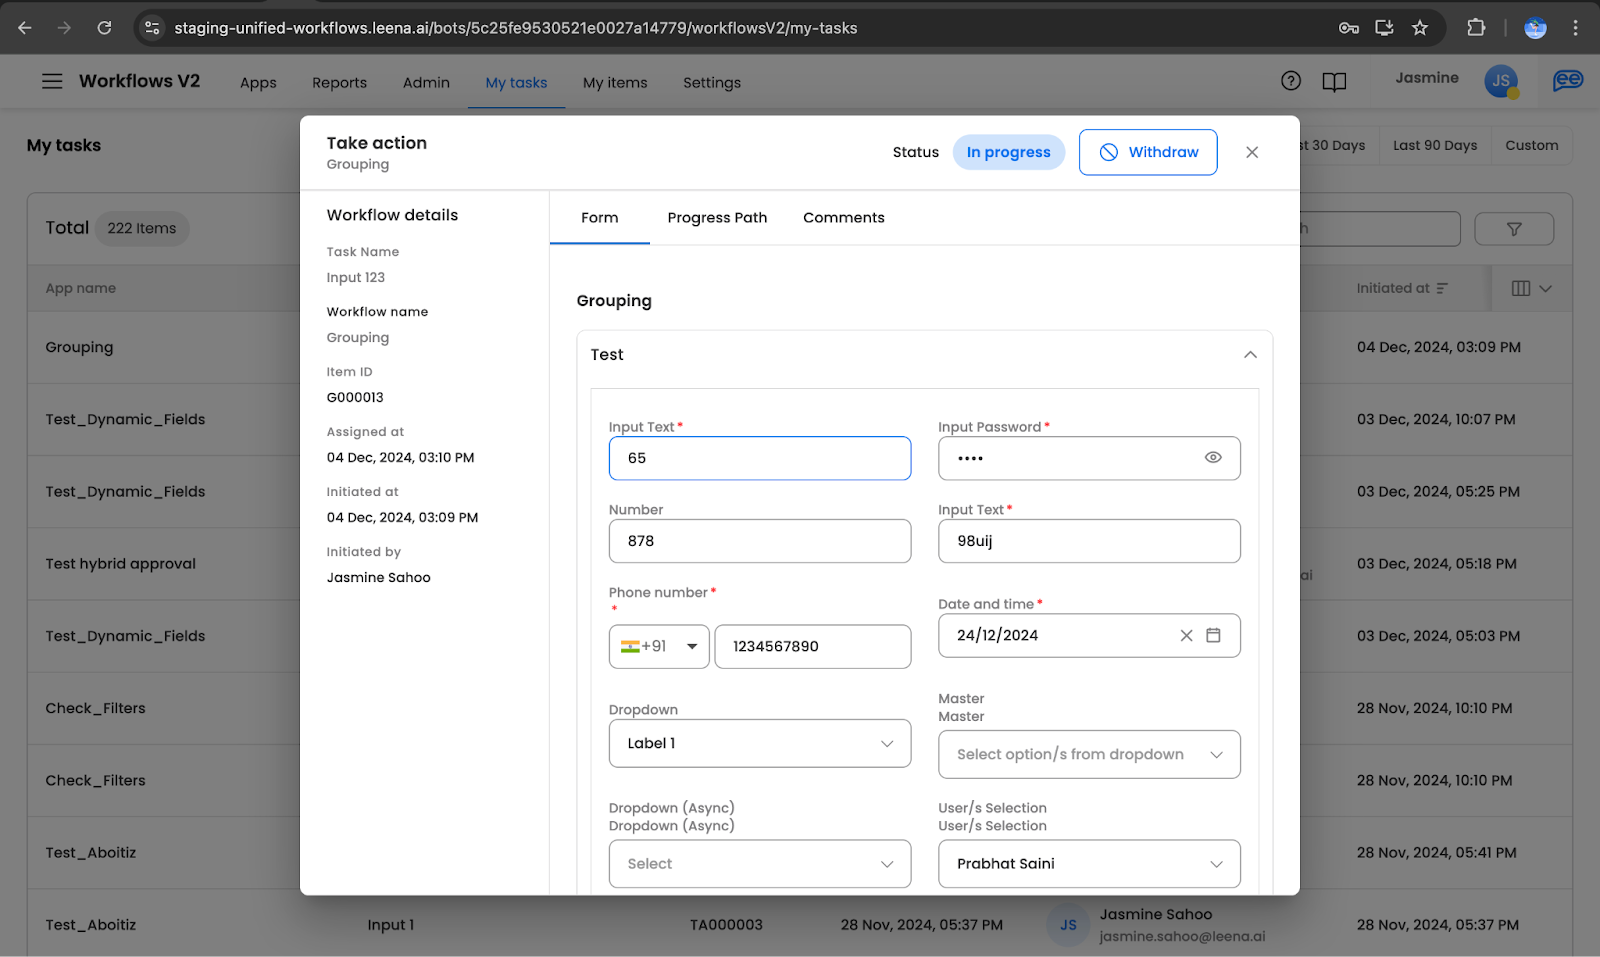The image size is (1600, 957).
Task: Switch to the Progress Path tab
Action: coord(717,218)
